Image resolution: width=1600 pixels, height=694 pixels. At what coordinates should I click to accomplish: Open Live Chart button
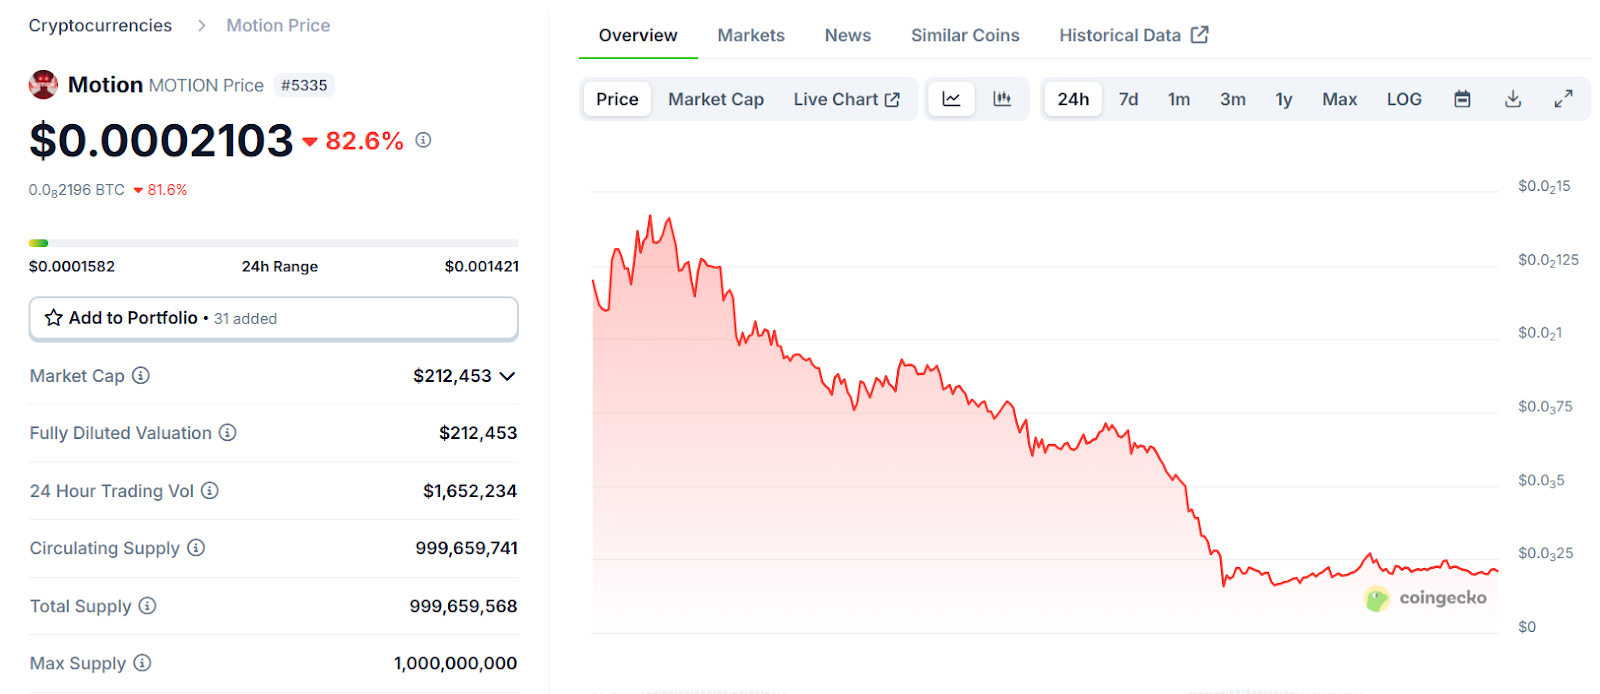tap(847, 99)
